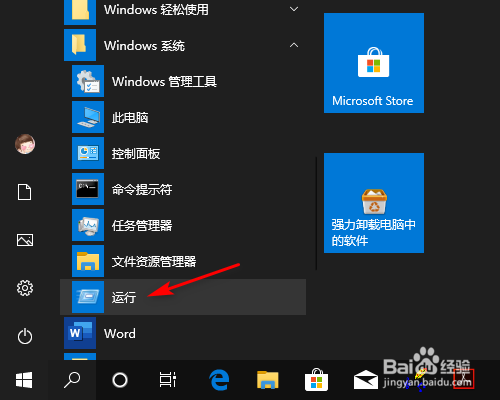Screen dimensions: 500x400
Task: Click the Windows 轻松使用 folder label
Action: tap(156, 9)
